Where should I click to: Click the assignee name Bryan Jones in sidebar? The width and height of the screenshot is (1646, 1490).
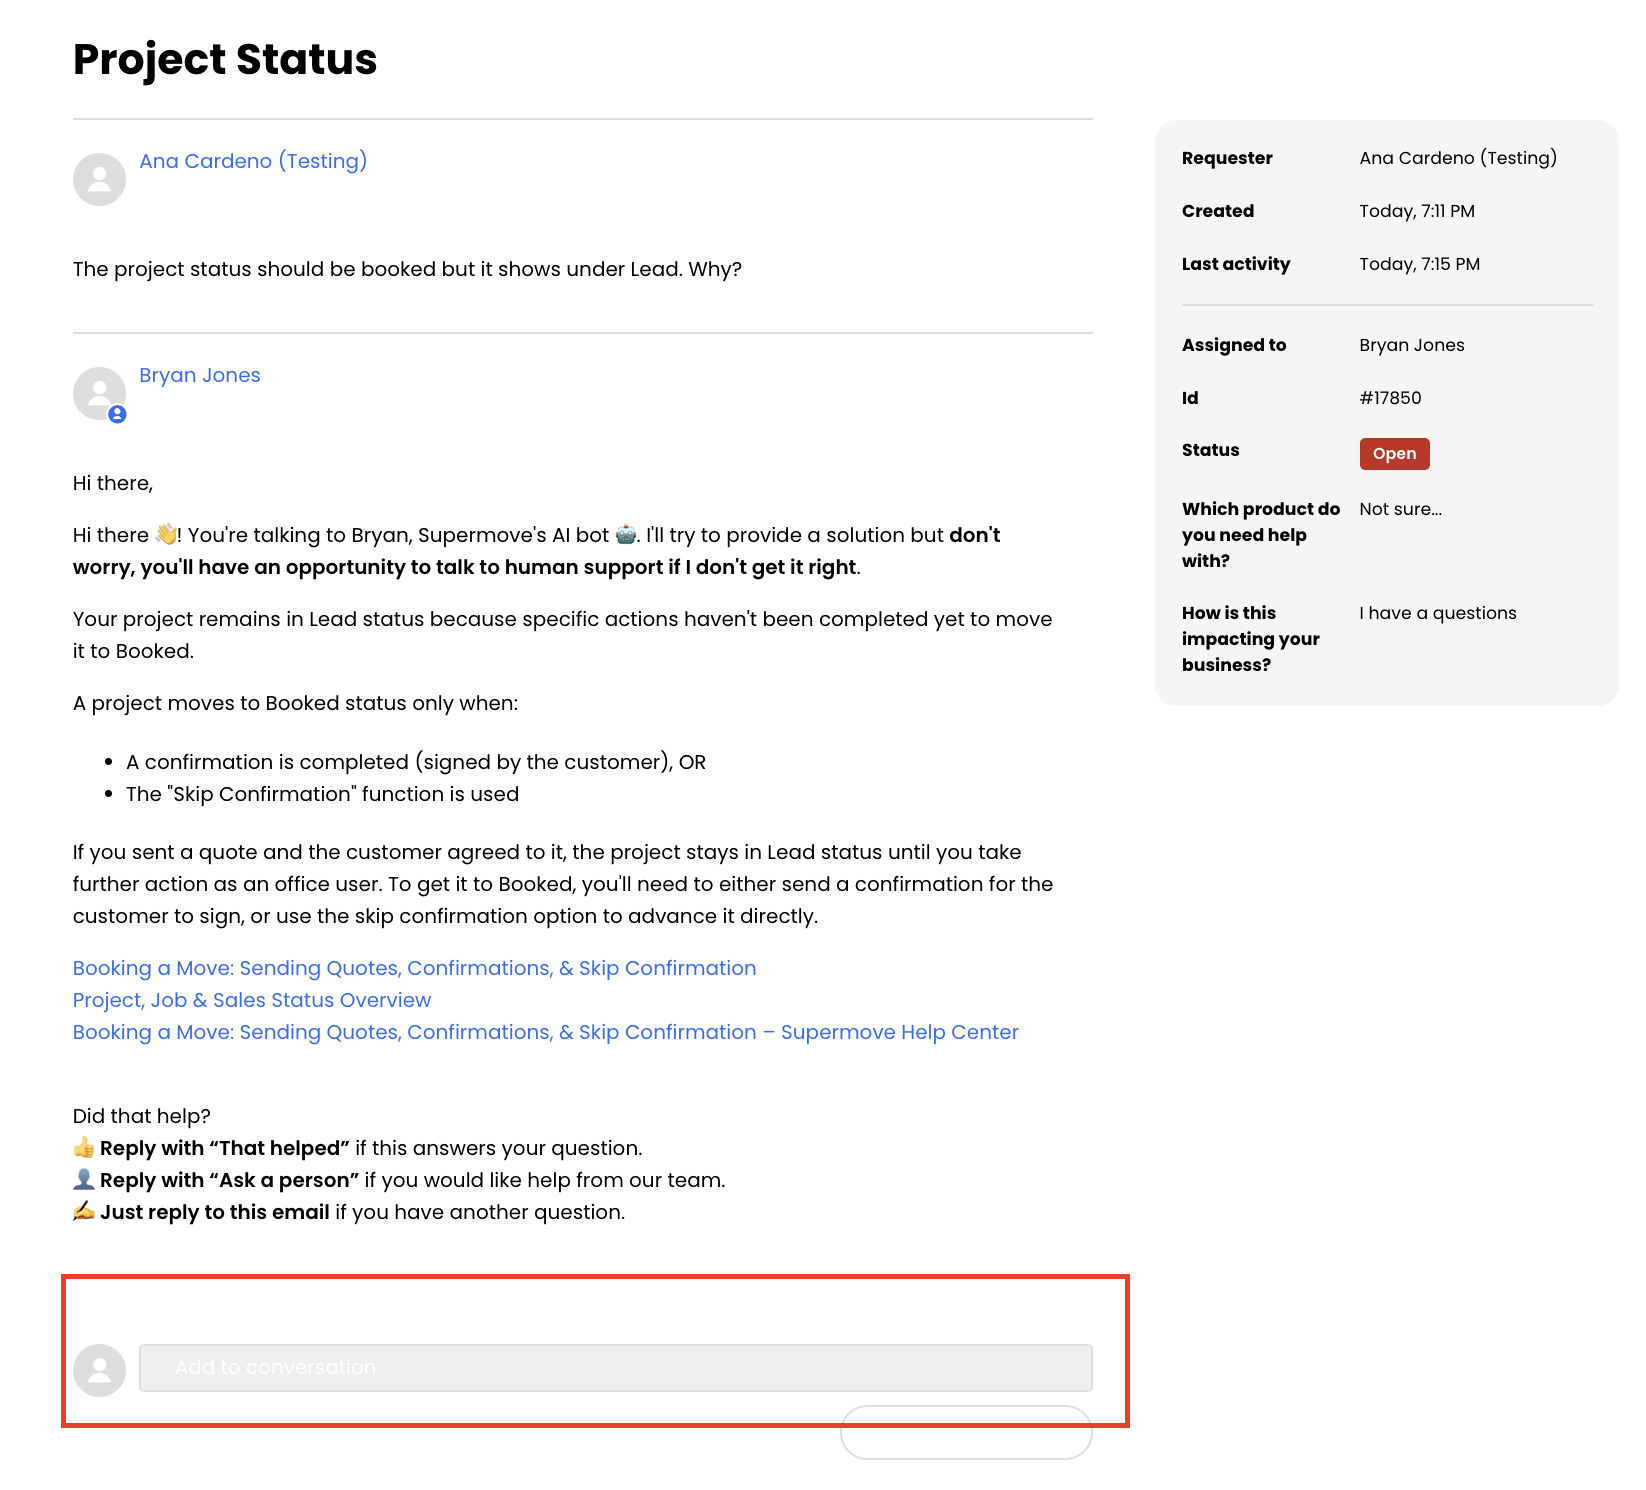tap(1411, 345)
